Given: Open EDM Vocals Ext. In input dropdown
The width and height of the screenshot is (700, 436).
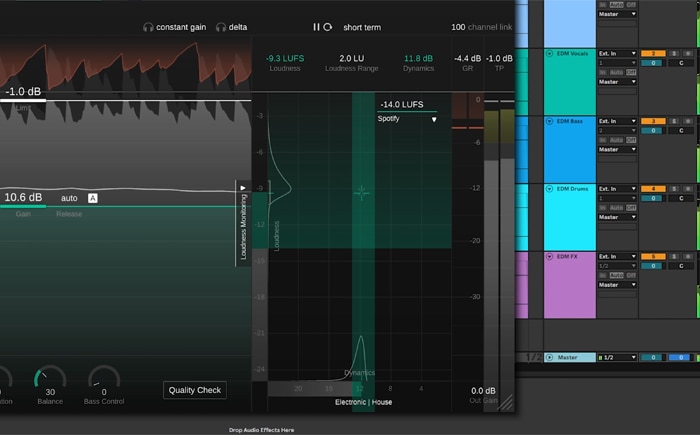Looking at the screenshot, I should (617, 54).
